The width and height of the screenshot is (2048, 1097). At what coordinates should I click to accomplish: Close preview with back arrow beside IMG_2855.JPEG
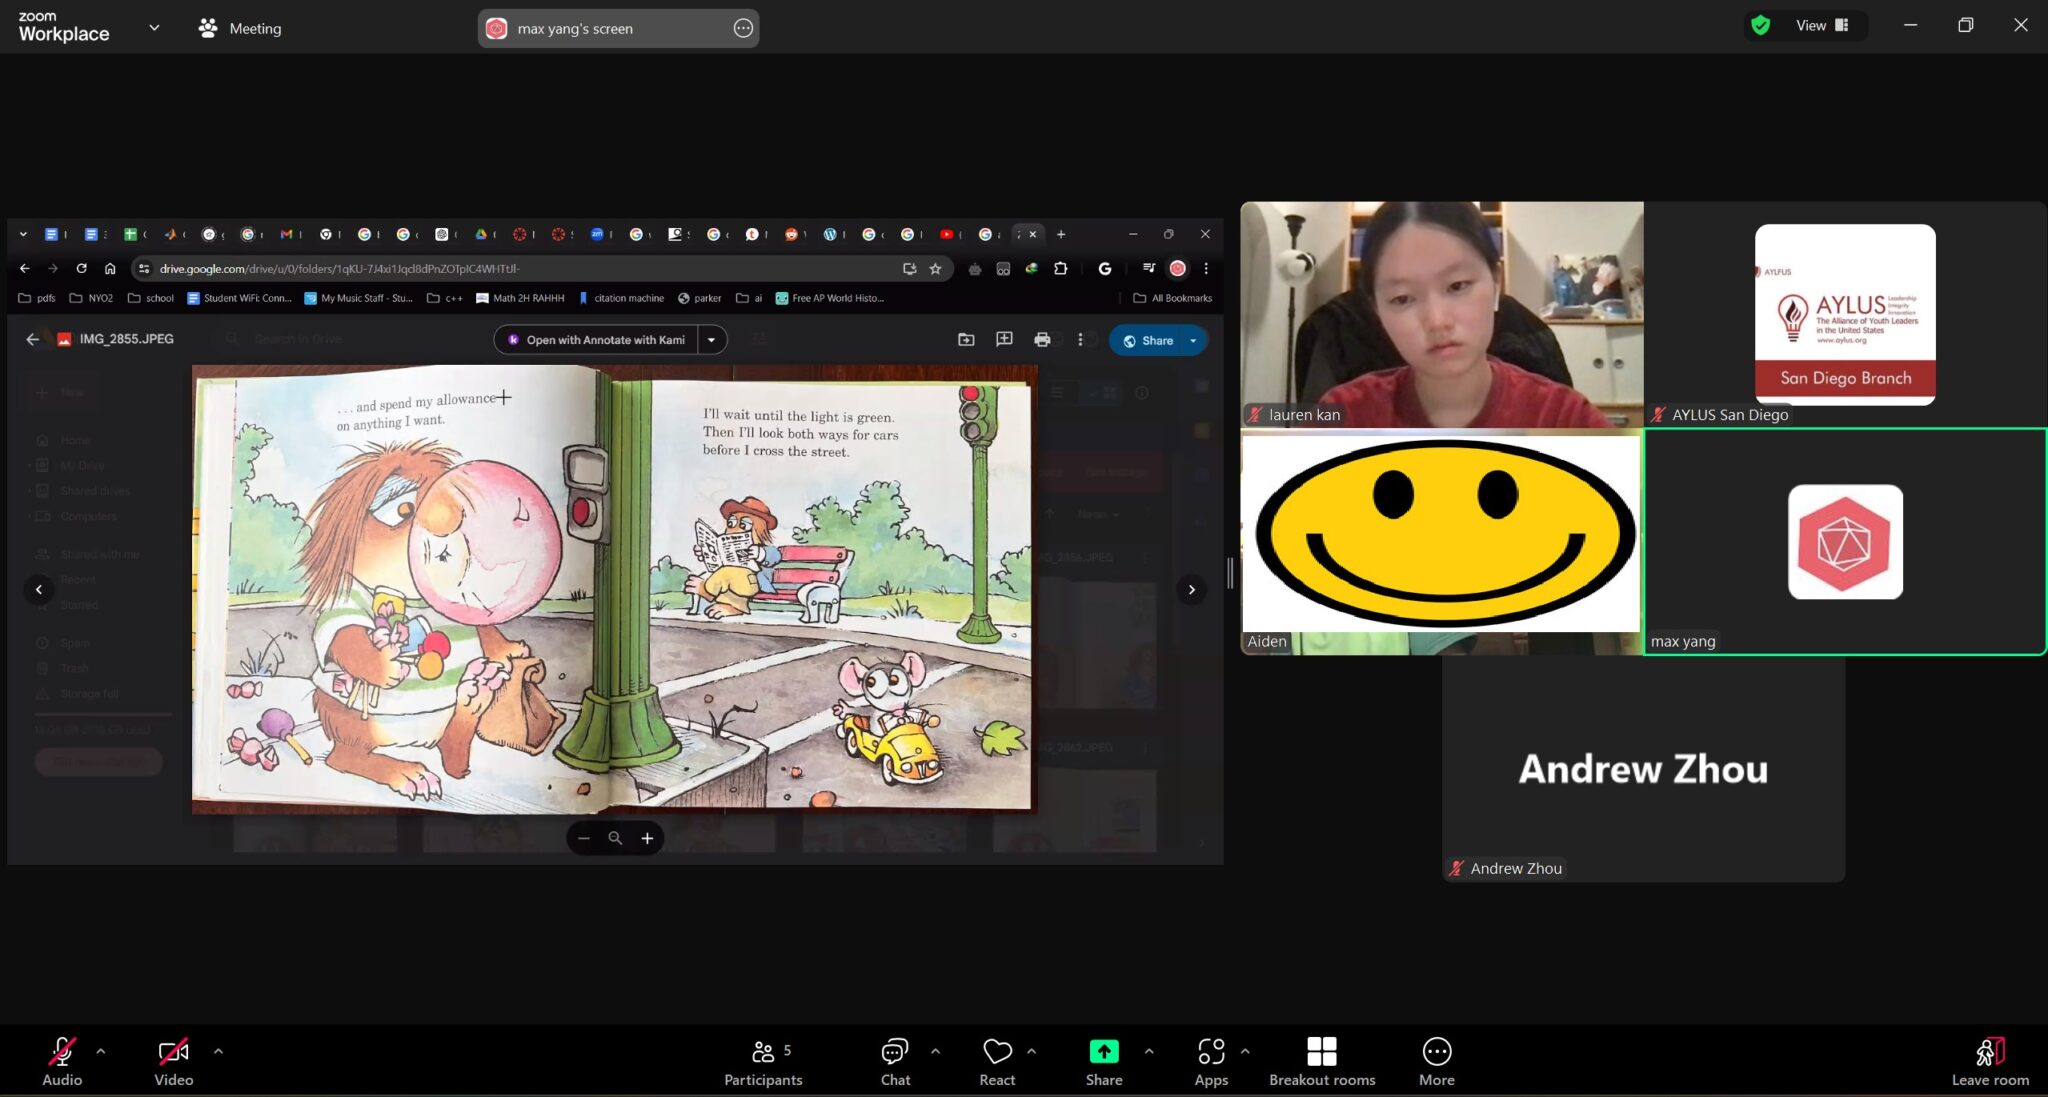point(32,339)
